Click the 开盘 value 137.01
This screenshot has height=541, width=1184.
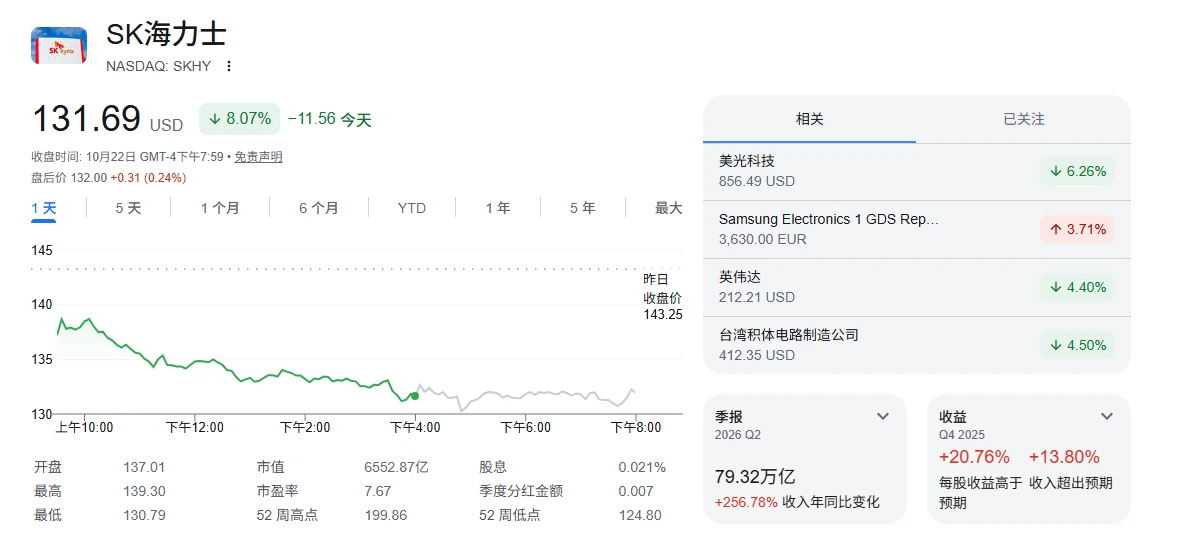click(143, 468)
